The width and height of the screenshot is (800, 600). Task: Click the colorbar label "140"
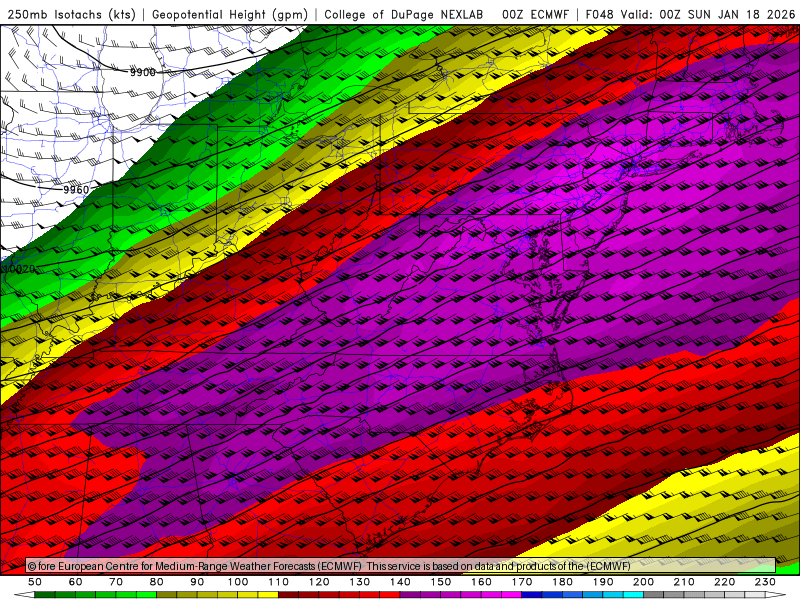pyautogui.click(x=401, y=582)
